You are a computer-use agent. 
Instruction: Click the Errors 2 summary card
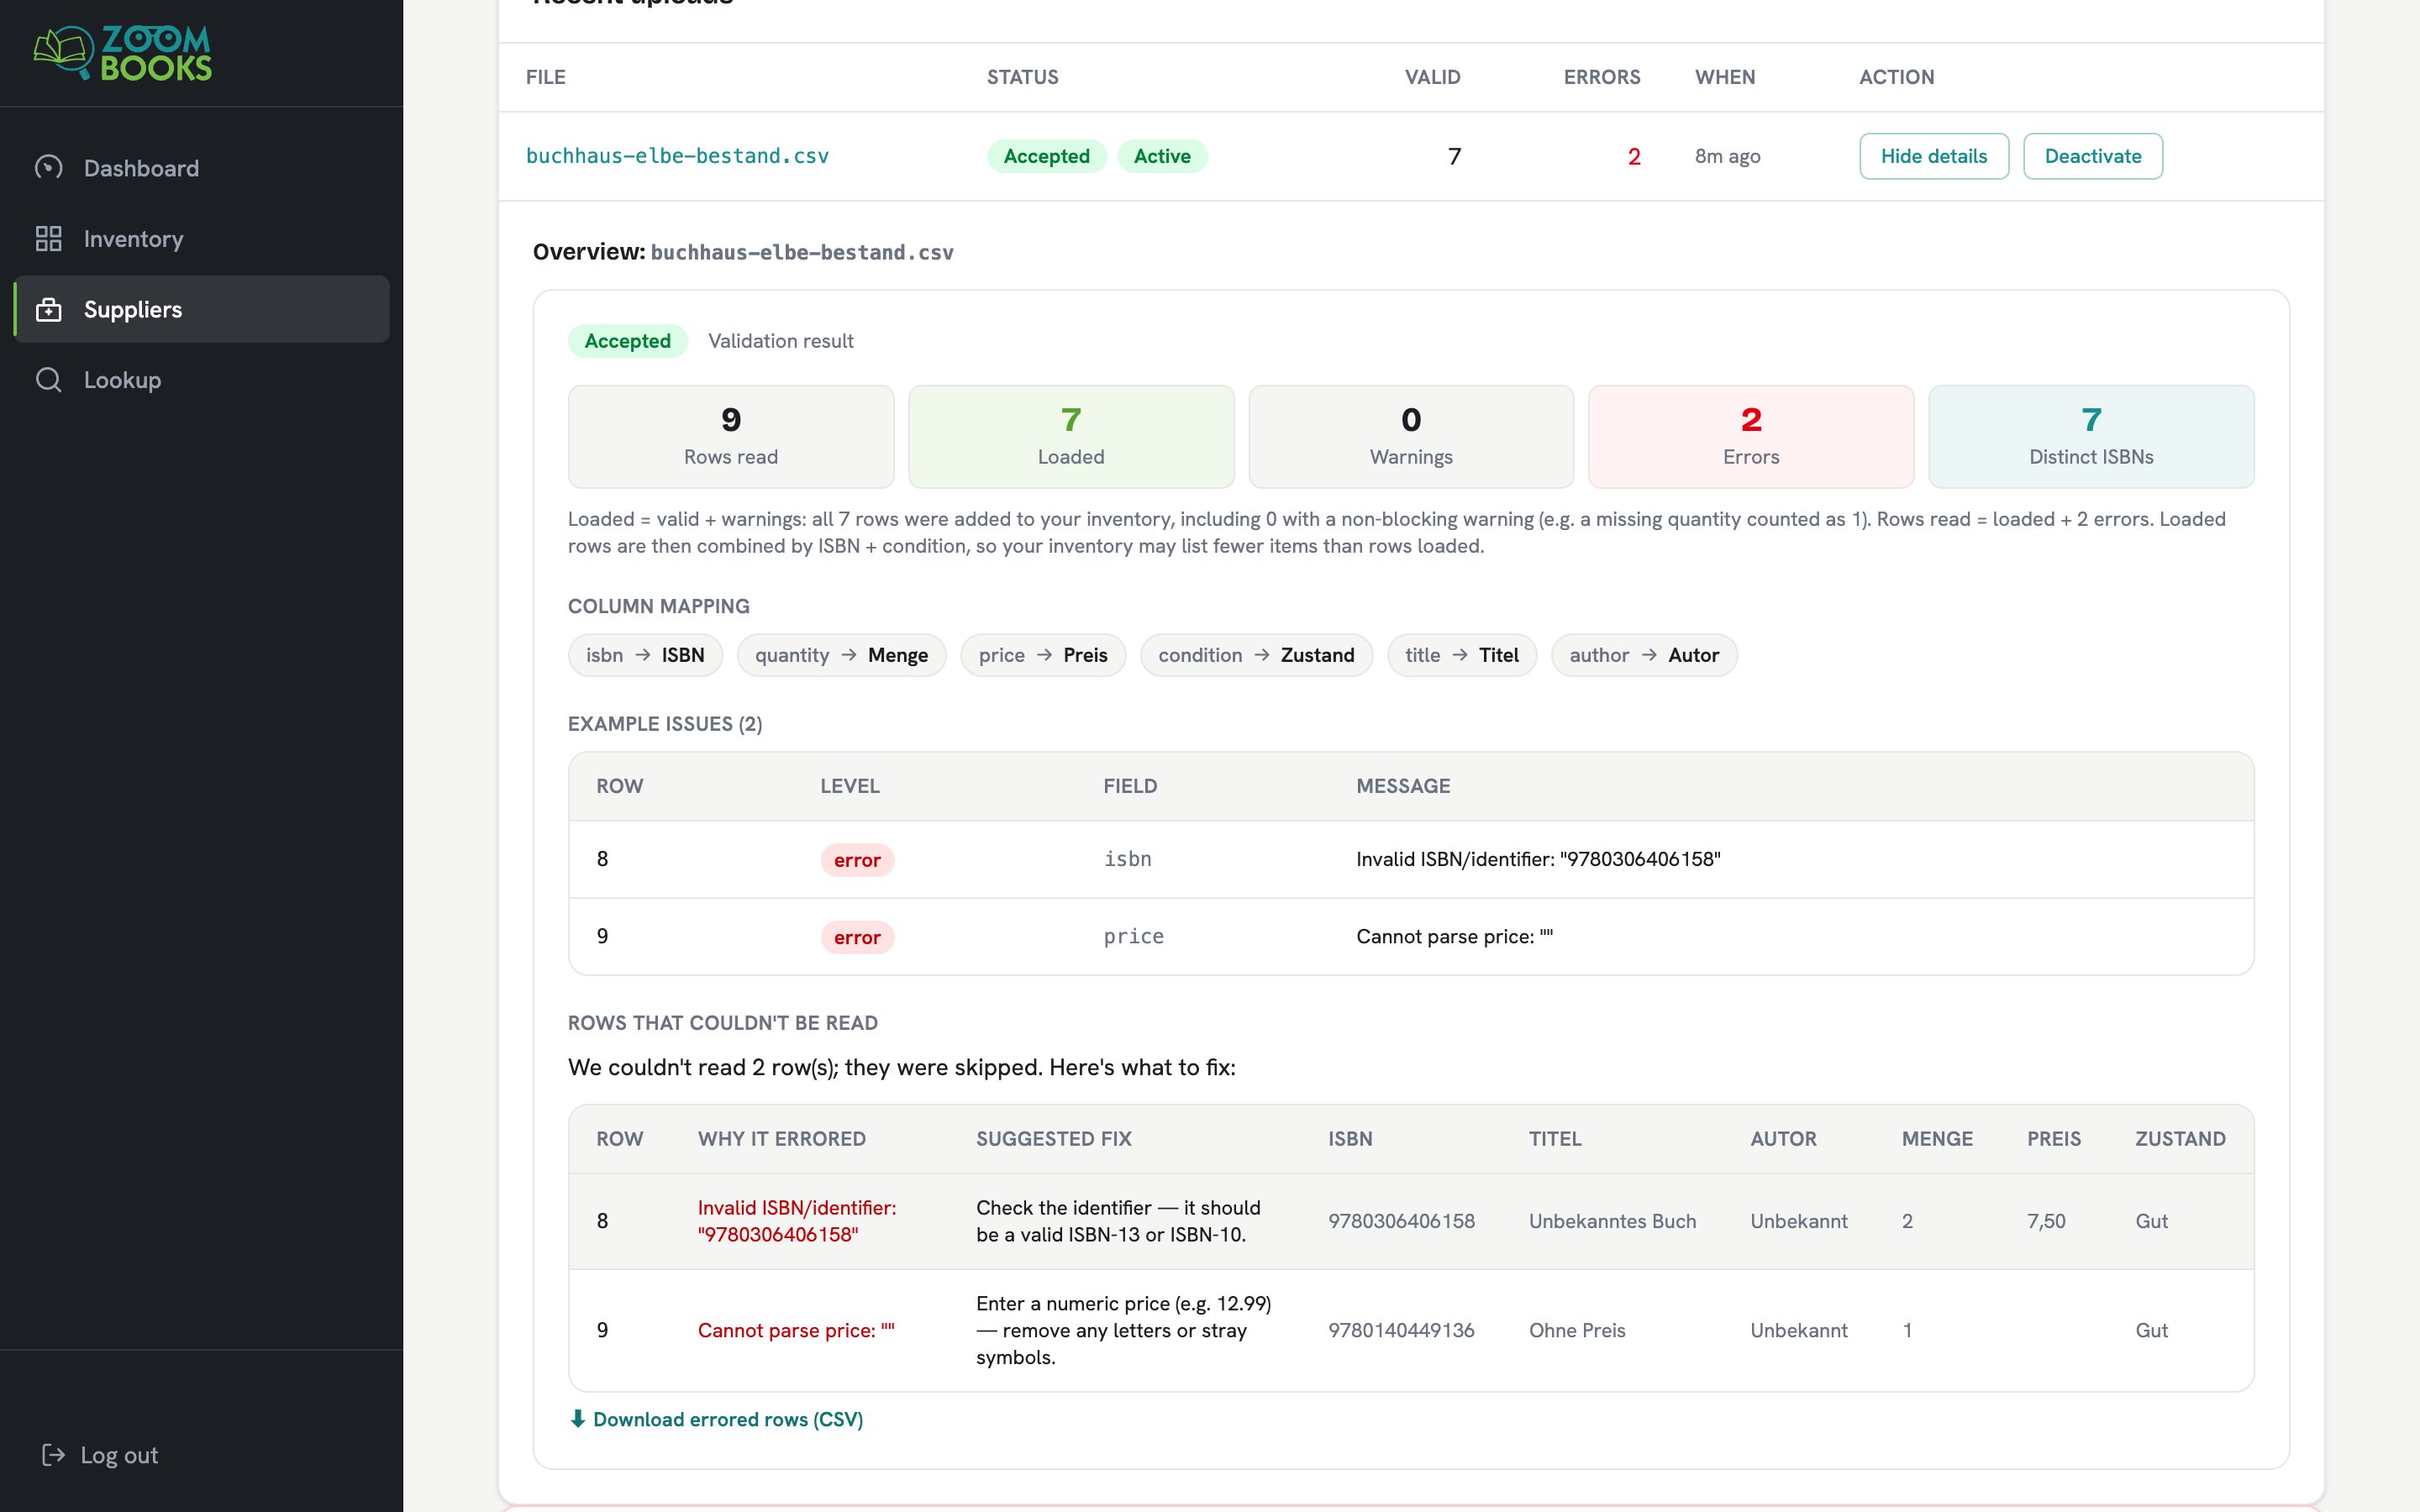pos(1751,437)
